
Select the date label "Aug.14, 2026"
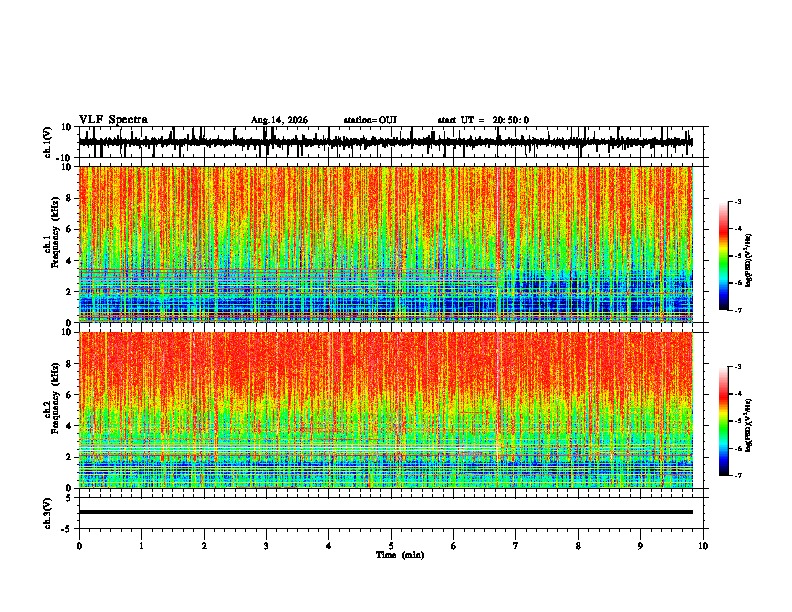coord(279,120)
